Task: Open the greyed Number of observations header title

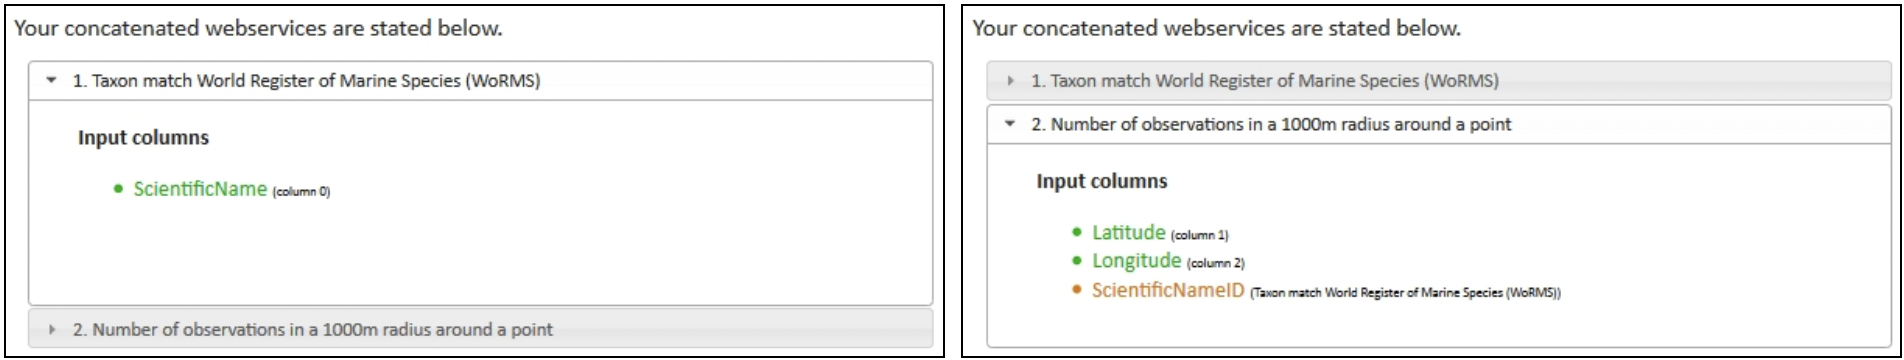Action: point(312,329)
